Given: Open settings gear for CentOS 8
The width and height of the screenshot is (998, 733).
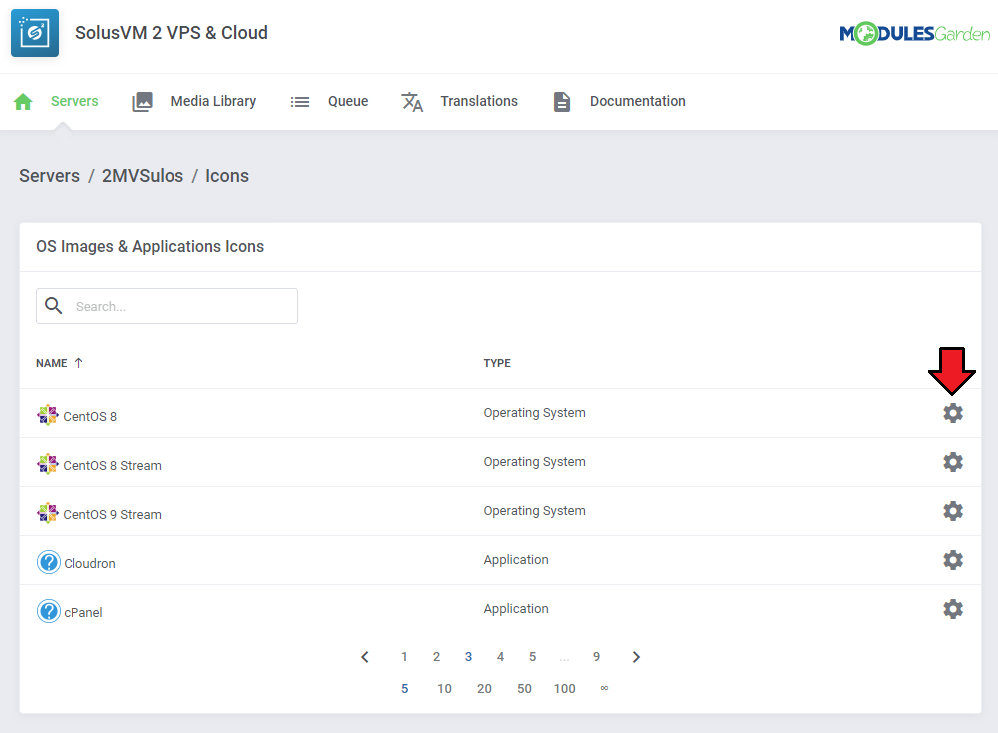Looking at the screenshot, I should click(x=953, y=413).
